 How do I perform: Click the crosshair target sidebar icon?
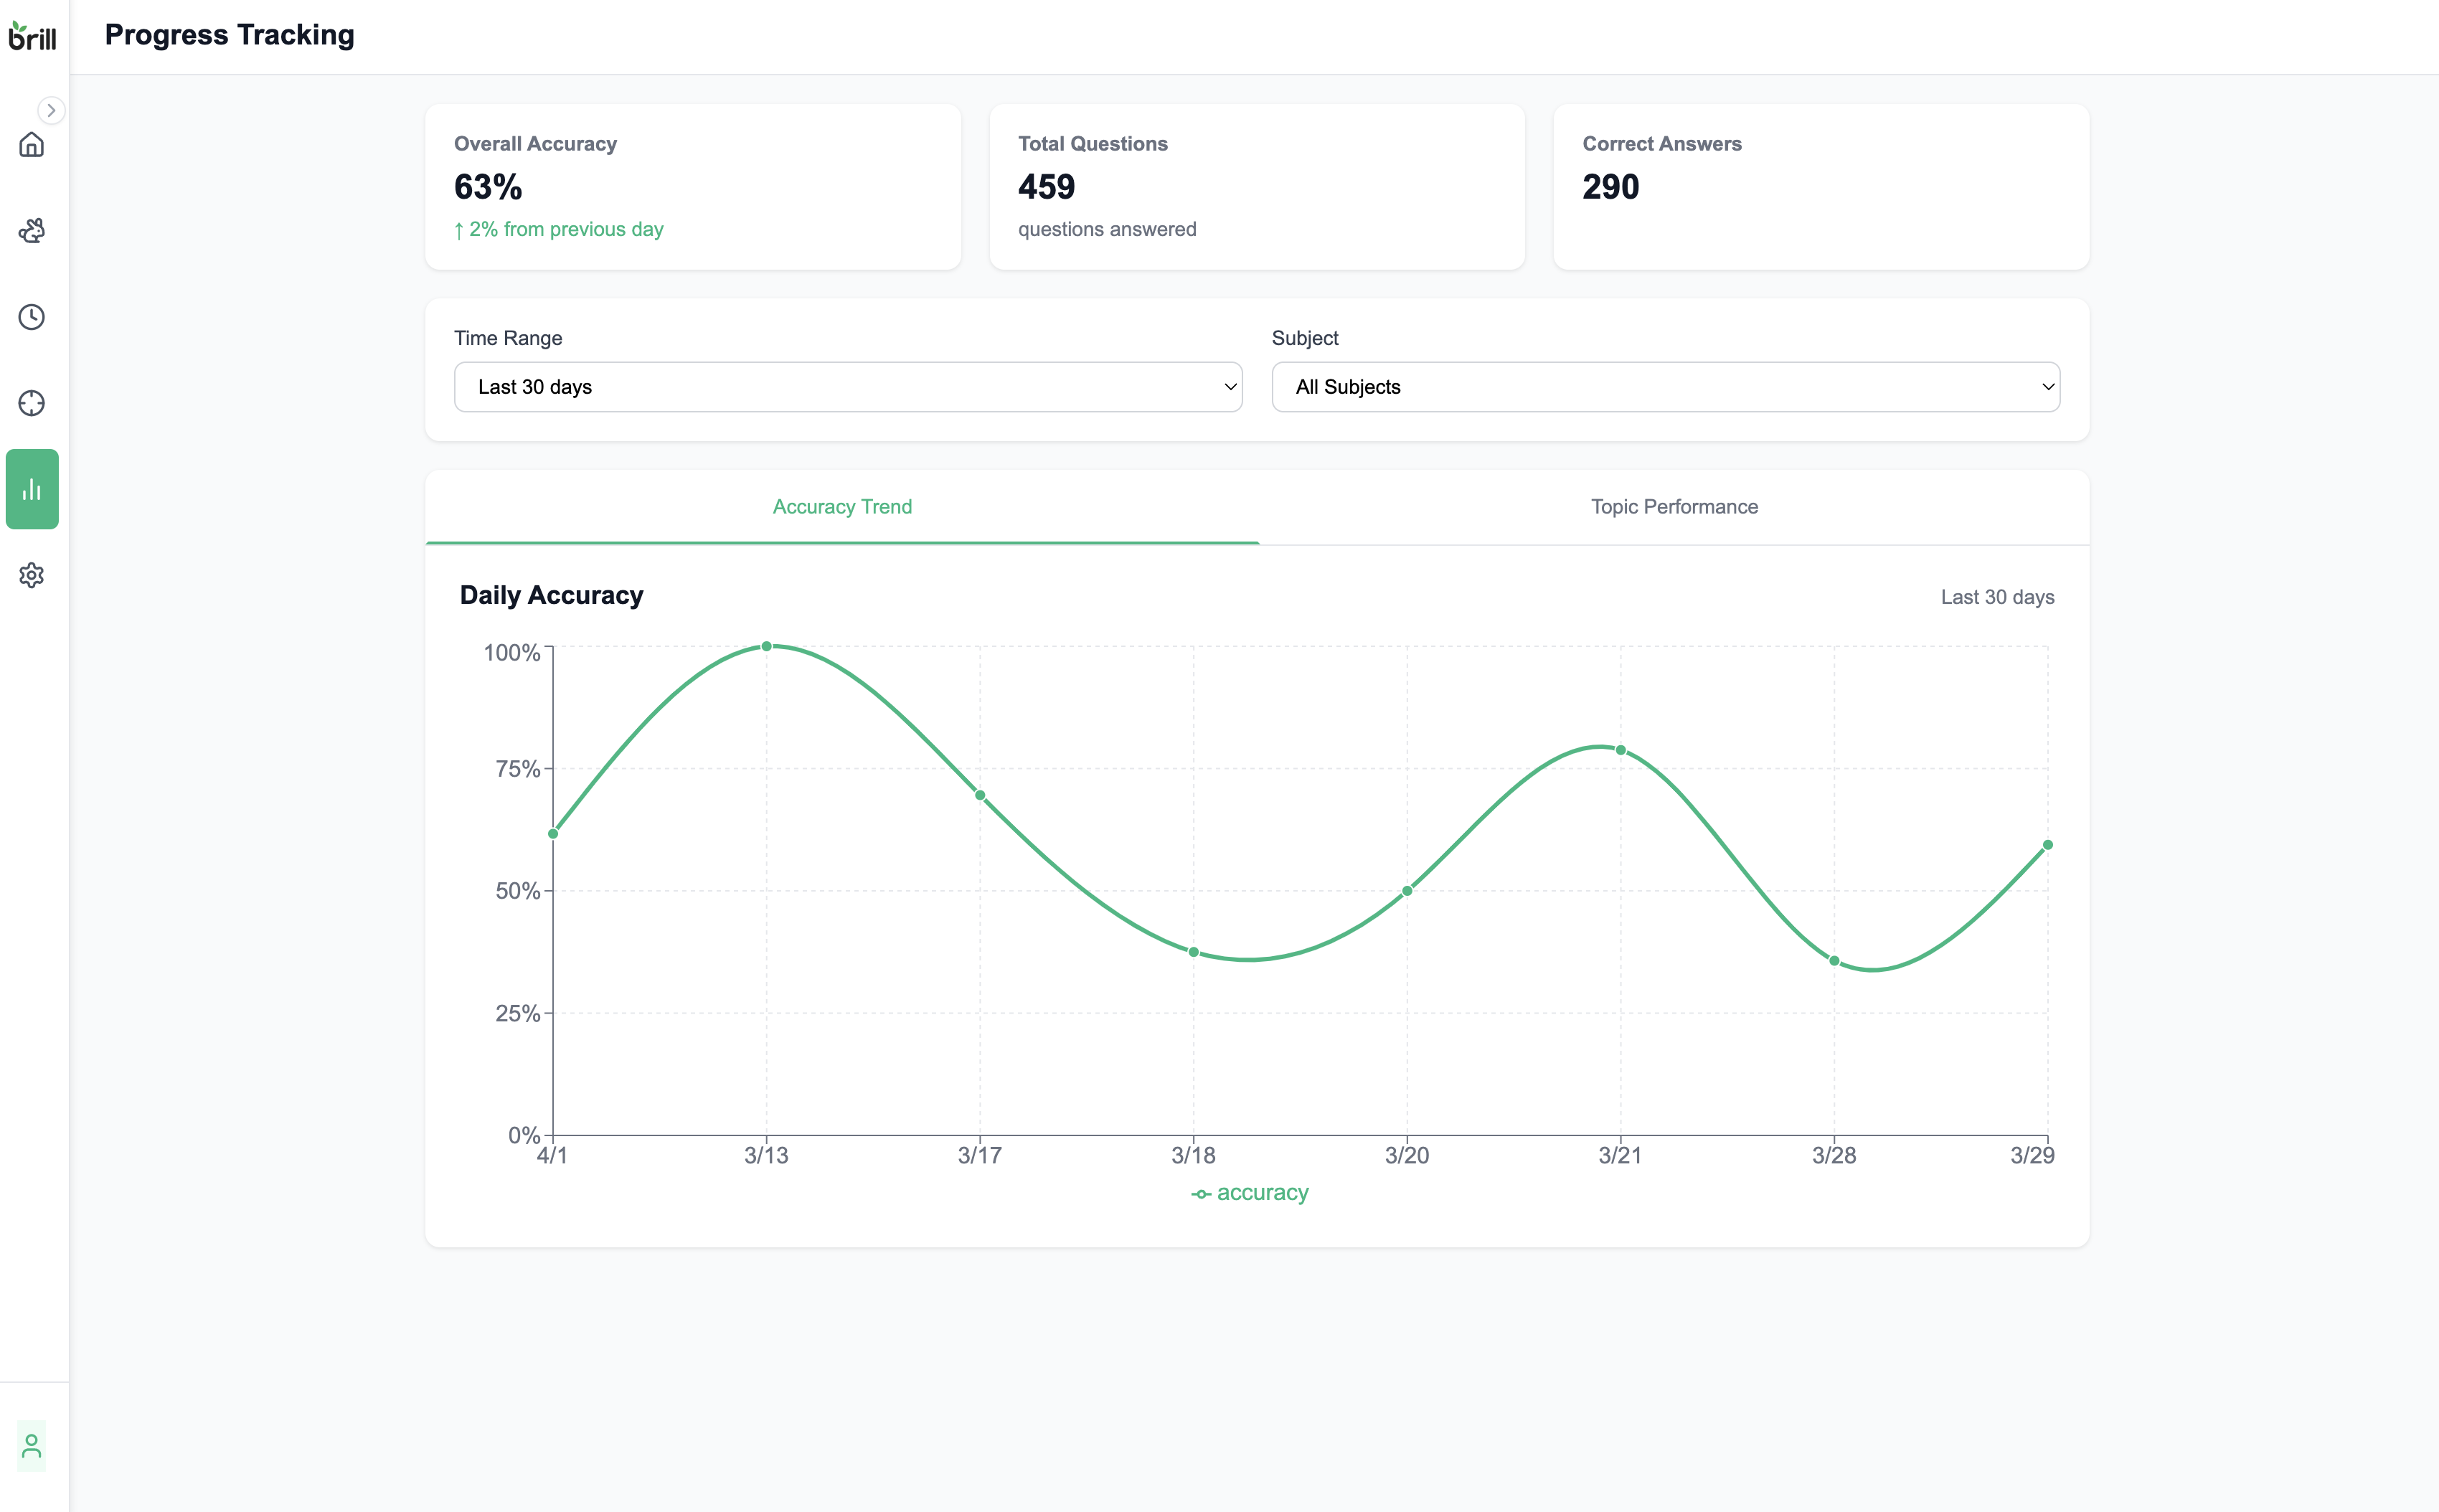click(x=32, y=403)
